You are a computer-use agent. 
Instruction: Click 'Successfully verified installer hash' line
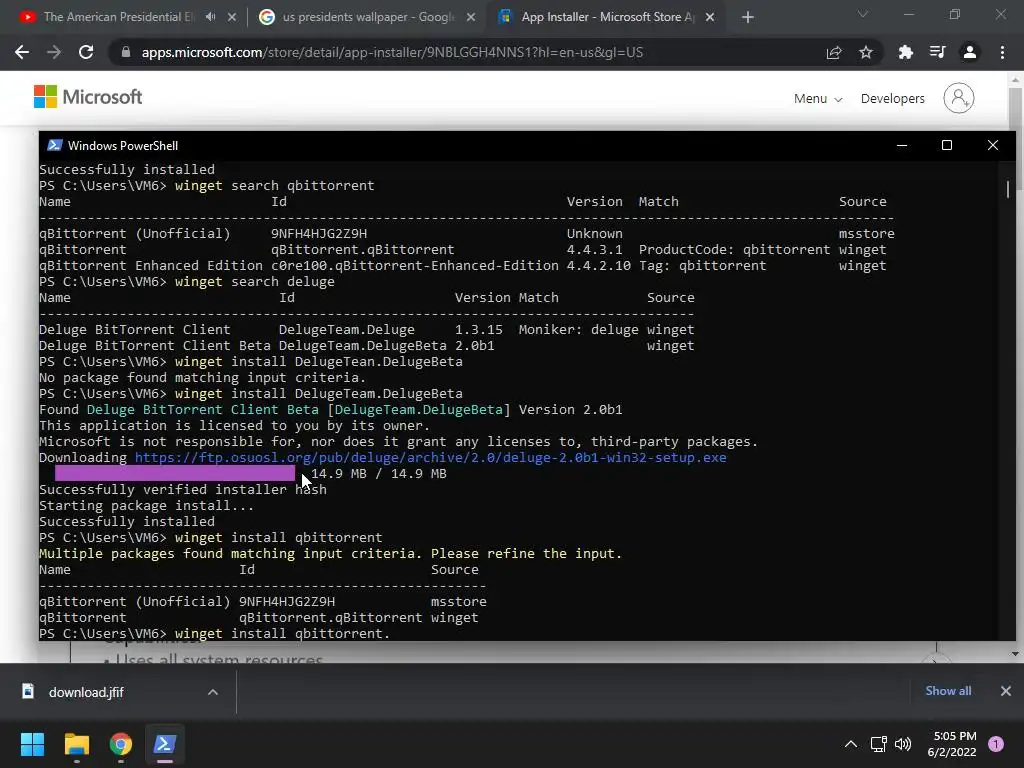[x=183, y=490]
